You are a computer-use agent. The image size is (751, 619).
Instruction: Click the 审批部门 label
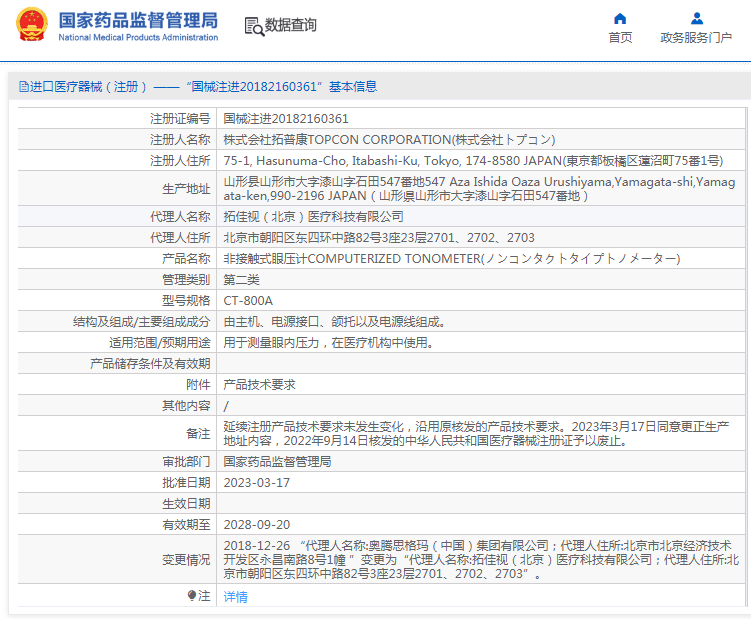click(x=186, y=462)
